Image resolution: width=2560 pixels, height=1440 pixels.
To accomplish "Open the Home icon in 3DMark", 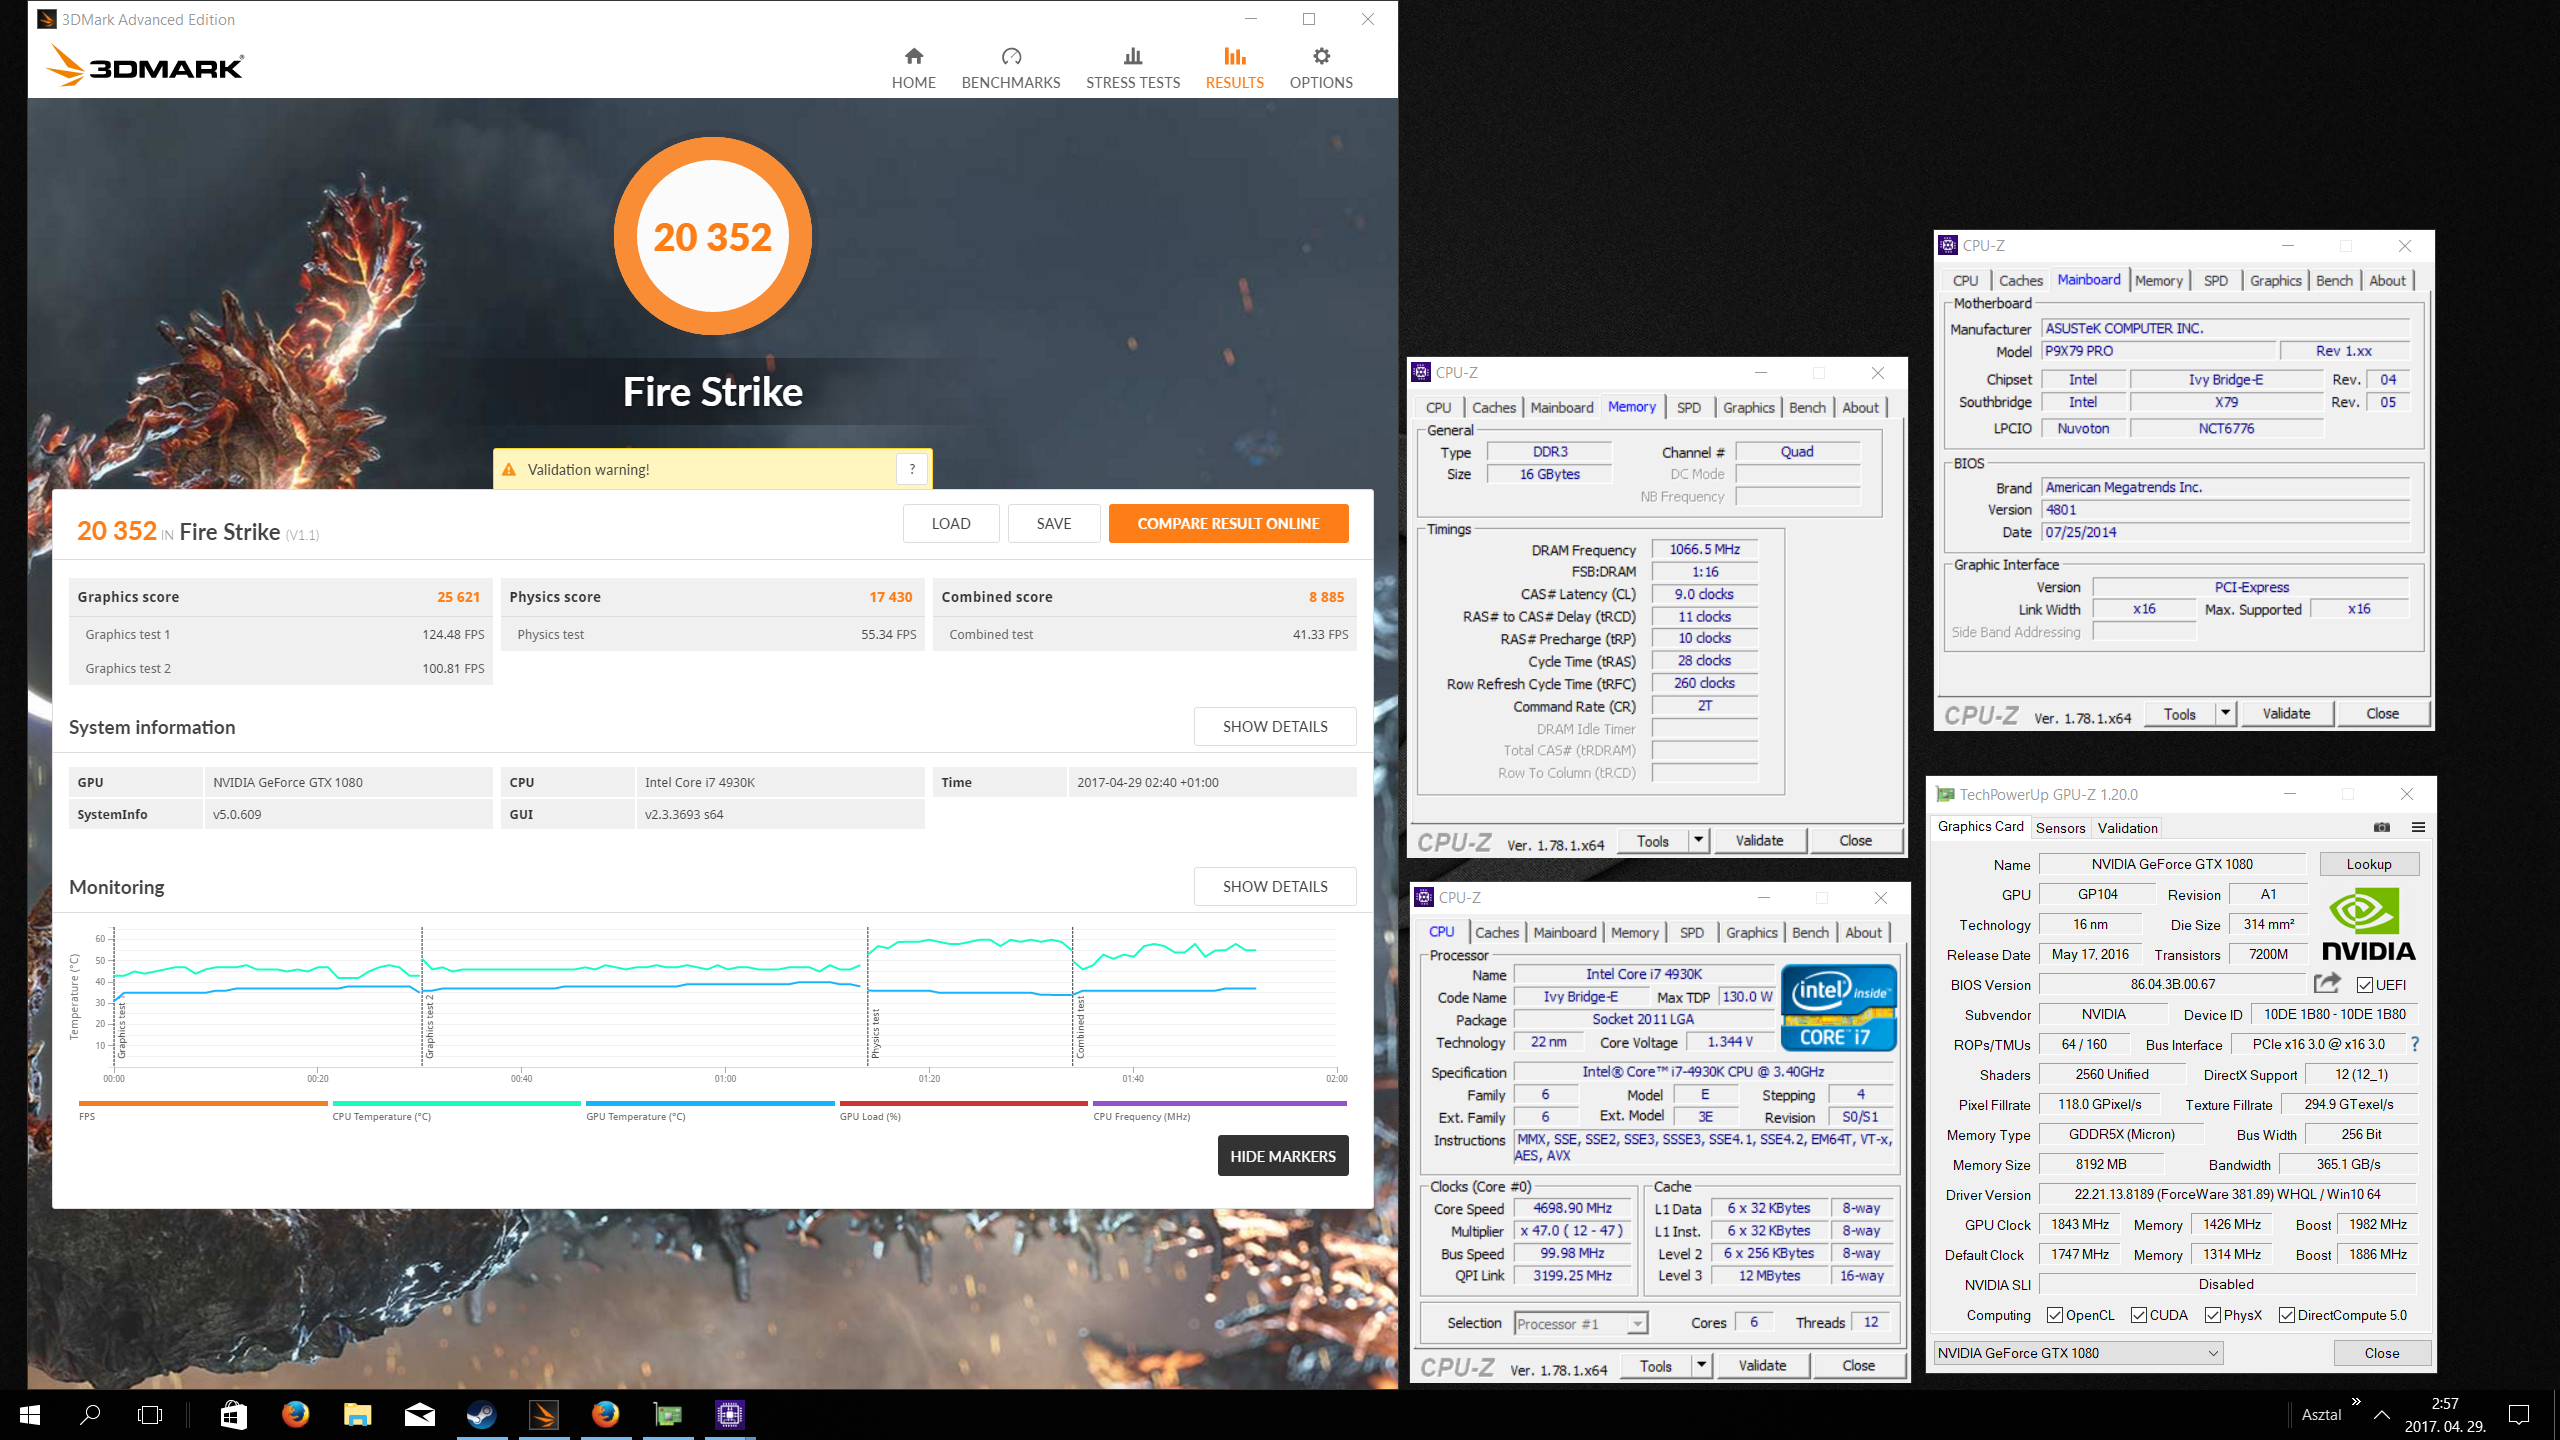I will 913,57.
